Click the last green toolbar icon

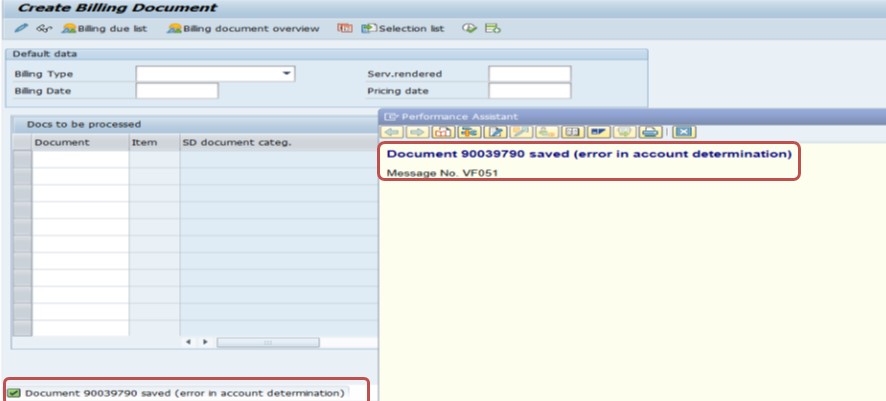point(493,28)
